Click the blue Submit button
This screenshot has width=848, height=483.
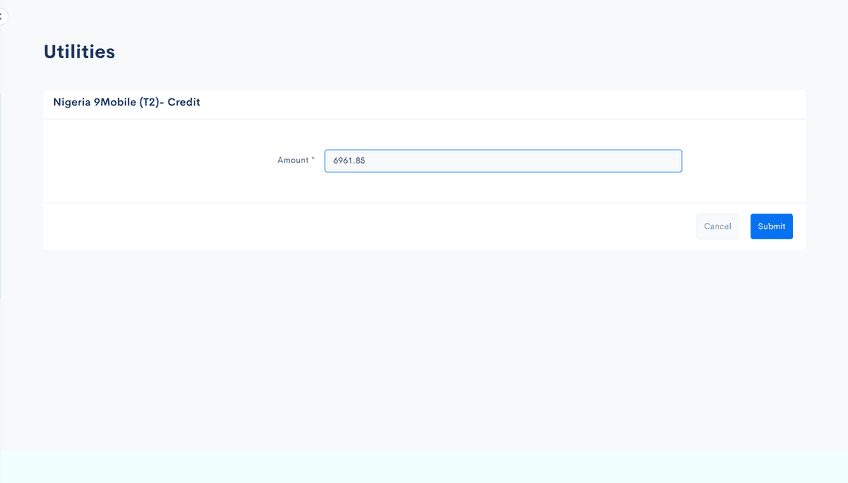(x=771, y=226)
